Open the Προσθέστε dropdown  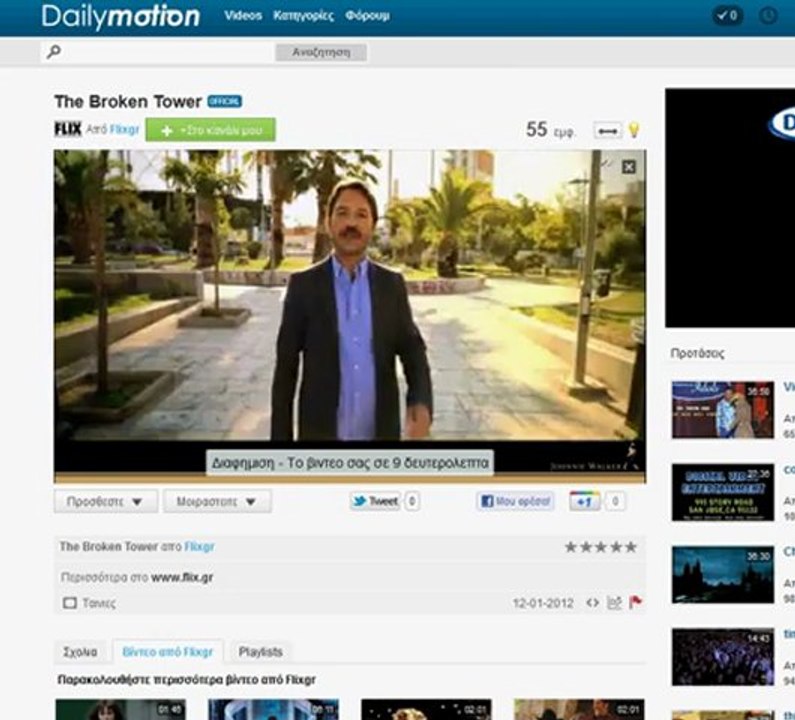tap(106, 501)
